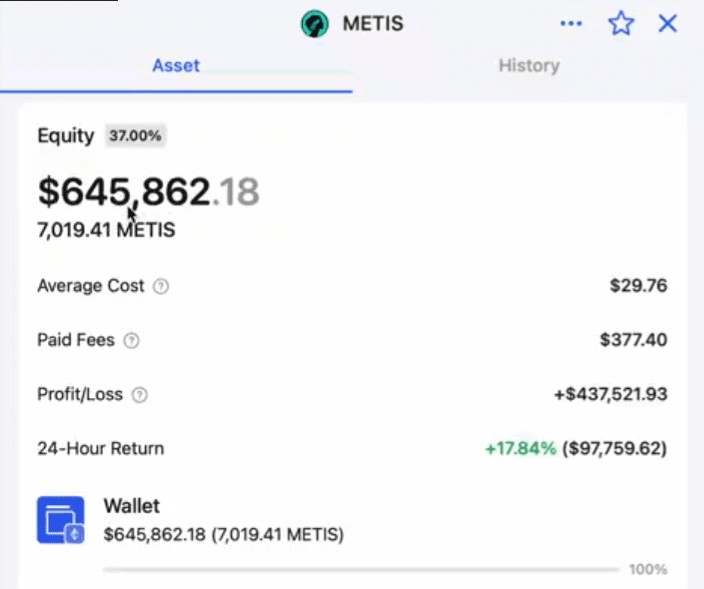Click the blue Wallet icon
The width and height of the screenshot is (704, 589).
click(x=60, y=520)
